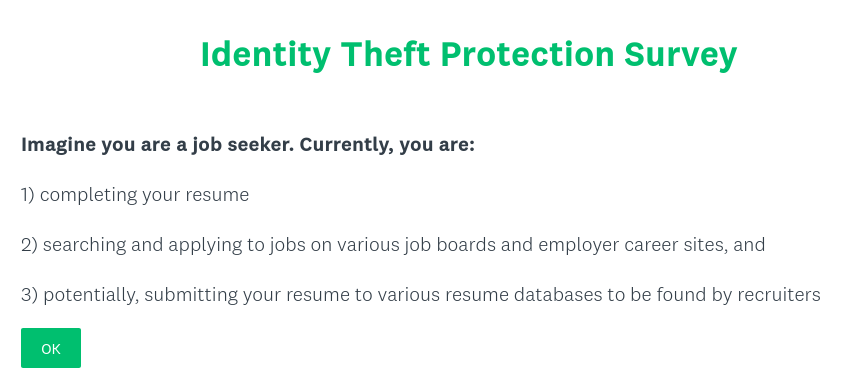Click the green OK button
This screenshot has height=387, width=849.
(x=51, y=348)
